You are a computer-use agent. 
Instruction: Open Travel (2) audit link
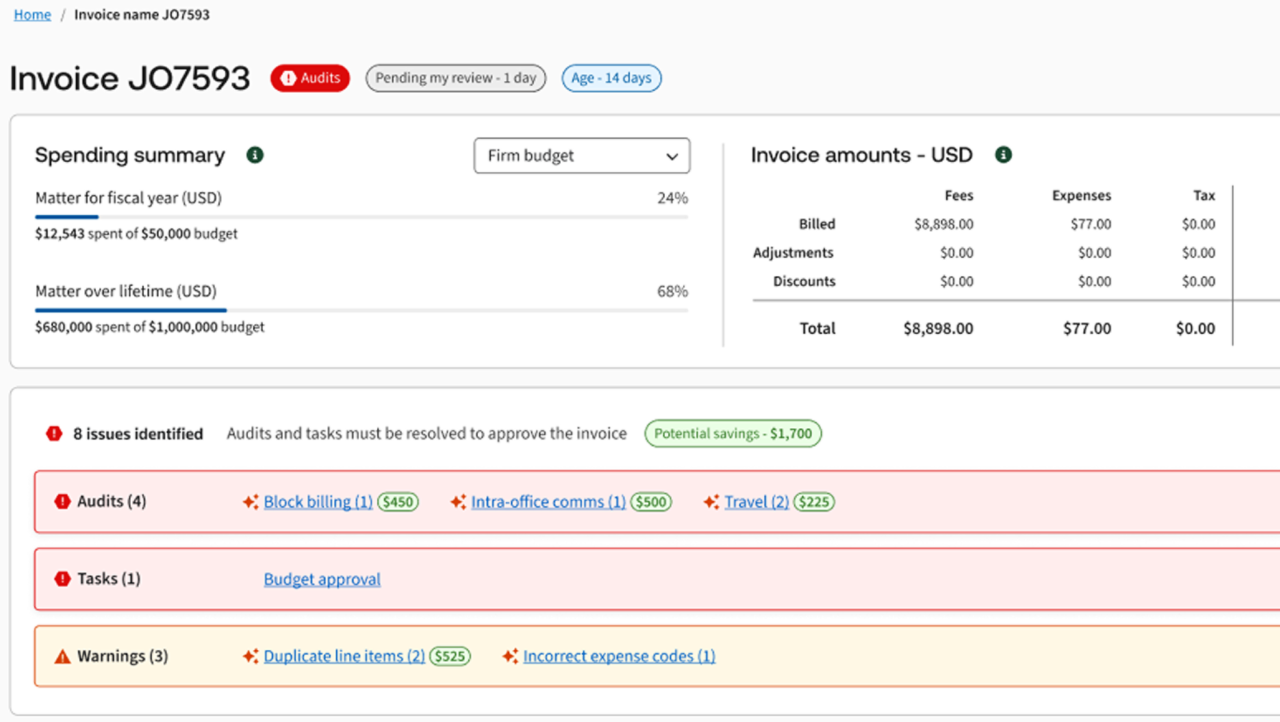tap(757, 502)
